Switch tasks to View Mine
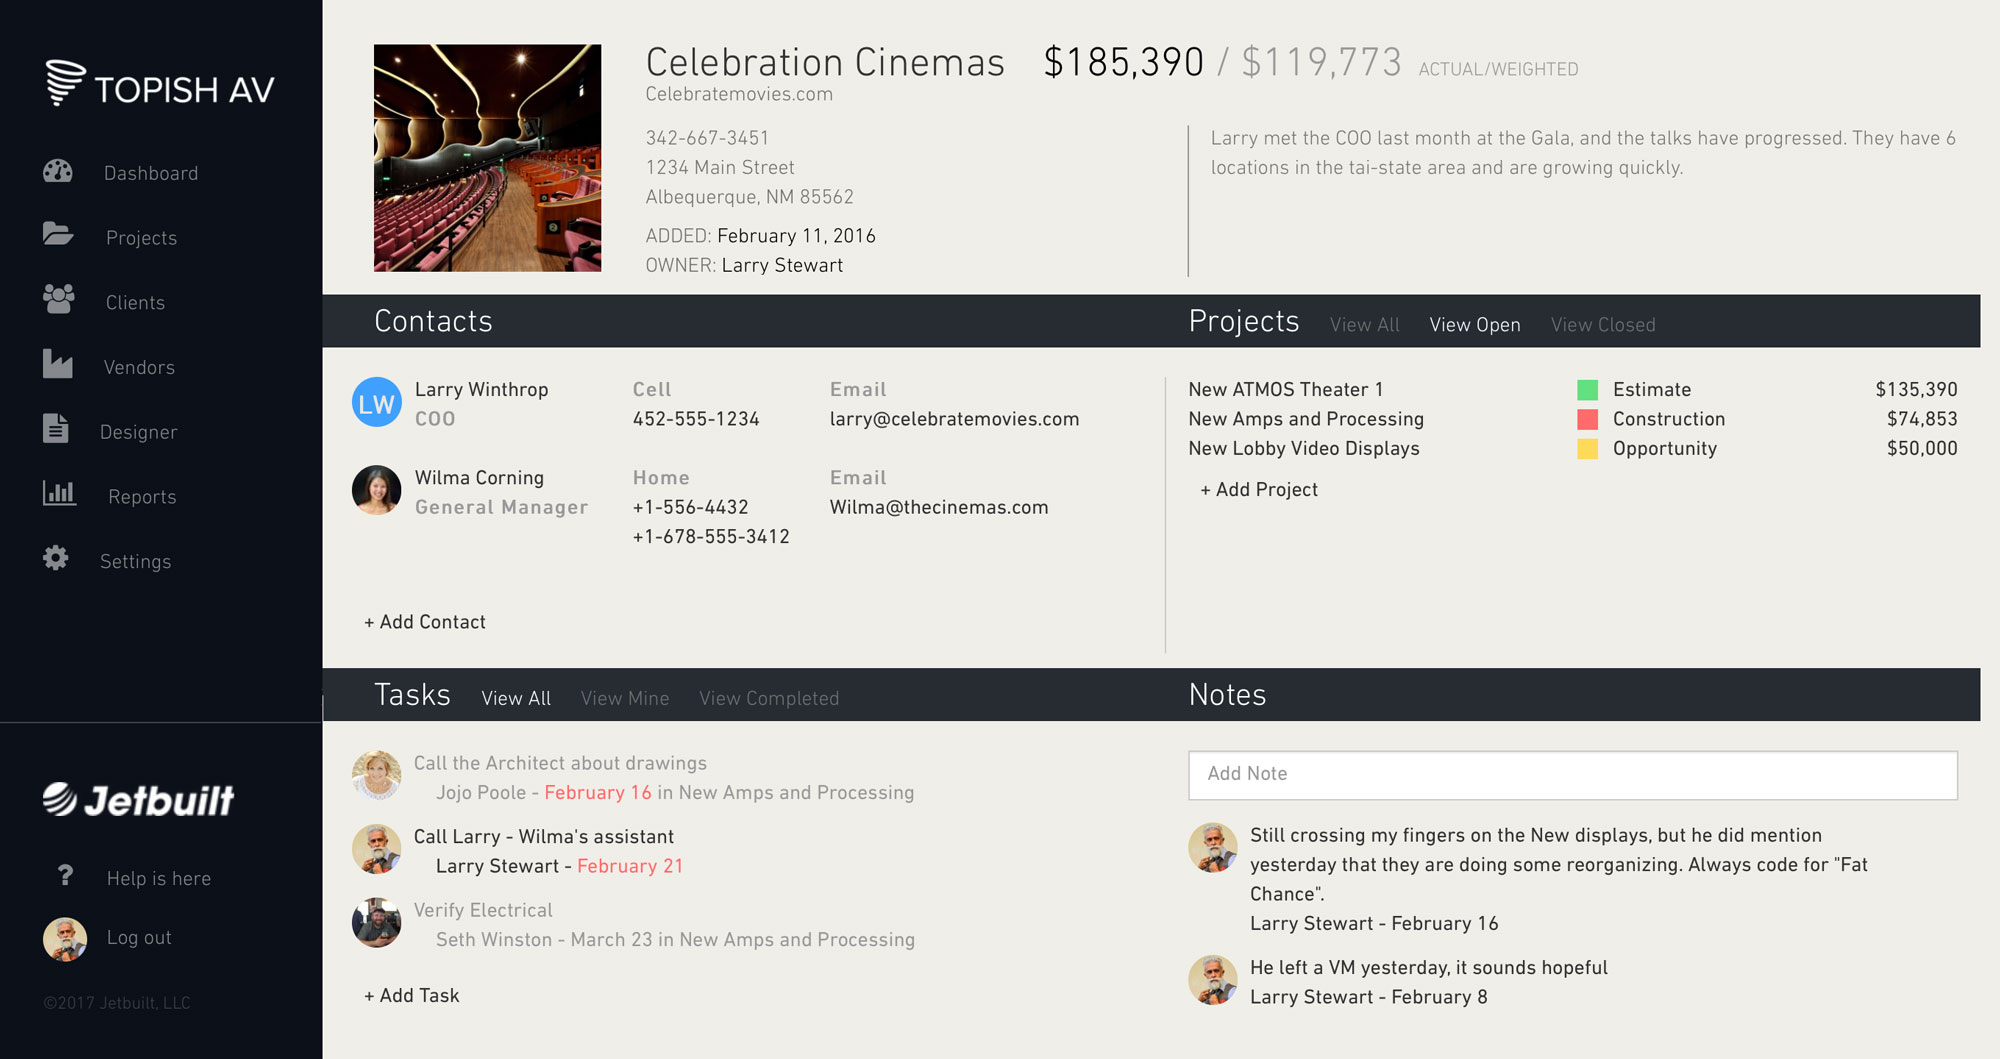This screenshot has width=2000, height=1059. tap(625, 698)
